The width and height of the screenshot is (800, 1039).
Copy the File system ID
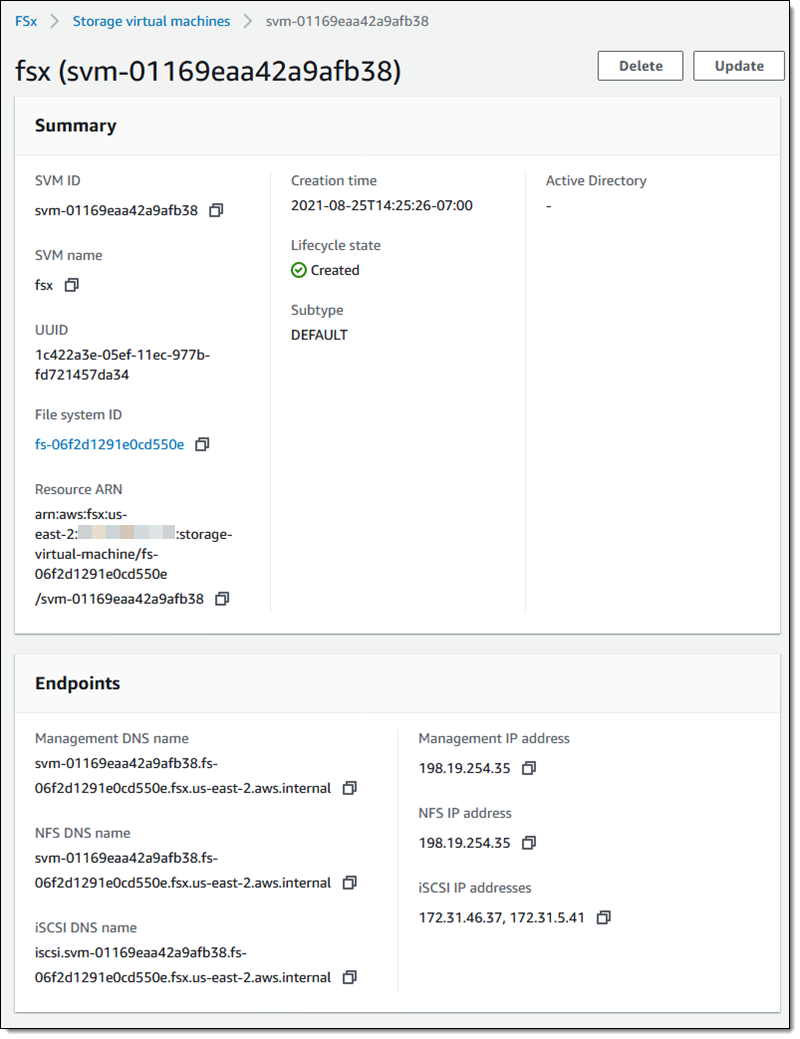coord(202,444)
